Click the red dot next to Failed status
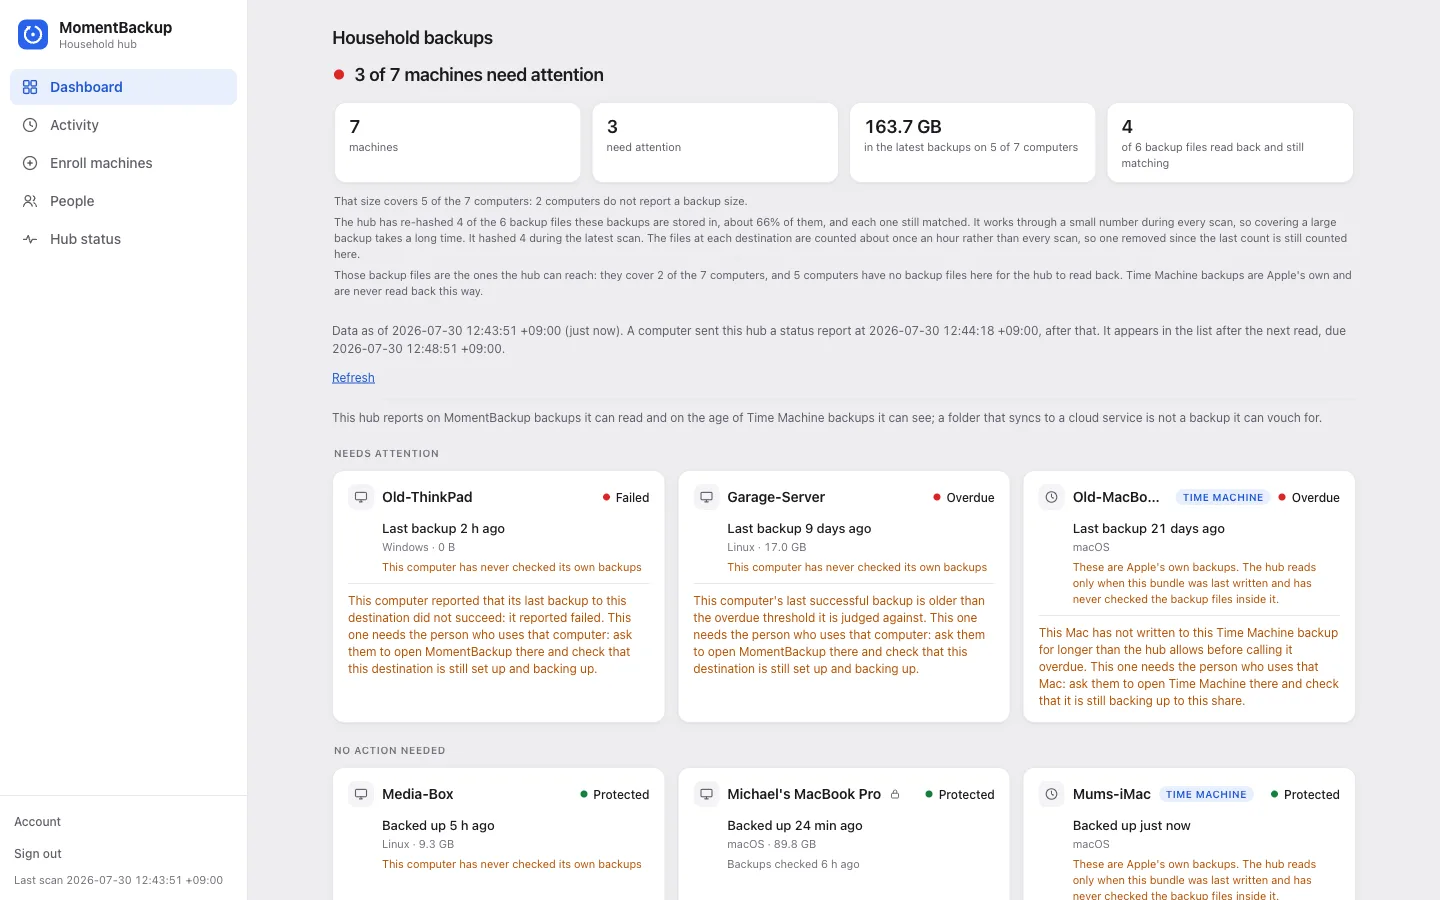The image size is (1440, 900). pyautogui.click(x=606, y=497)
